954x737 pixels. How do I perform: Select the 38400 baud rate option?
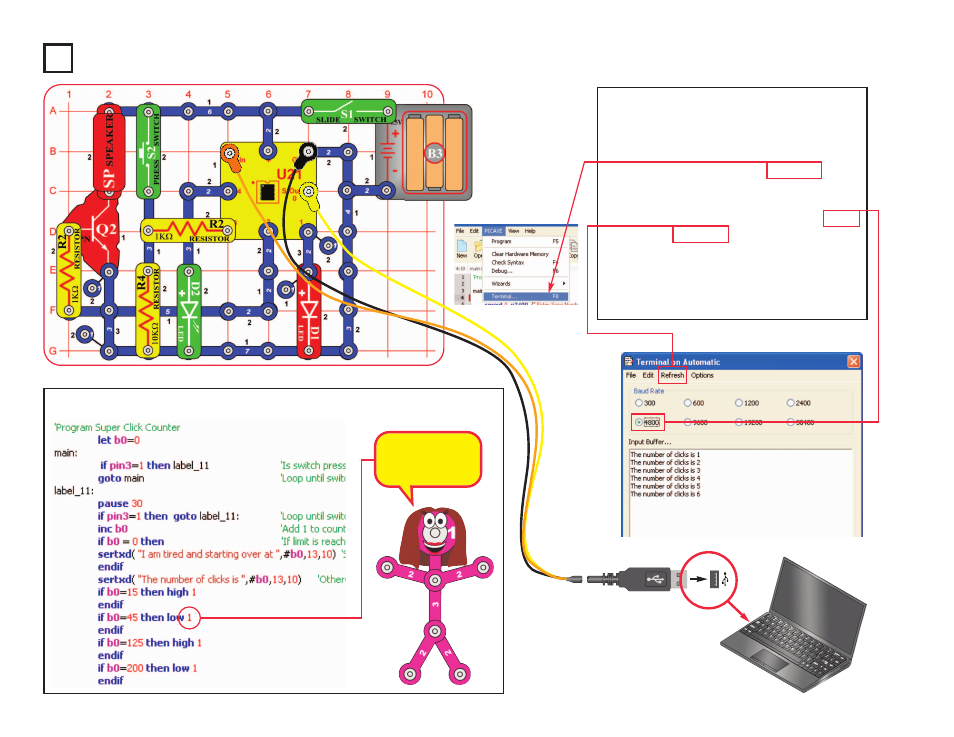[x=801, y=422]
